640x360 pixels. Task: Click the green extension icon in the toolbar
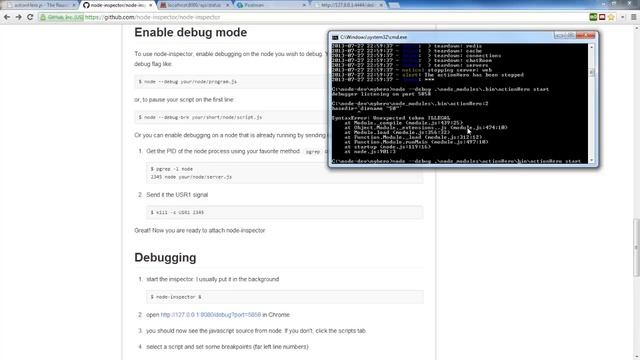(593, 17)
